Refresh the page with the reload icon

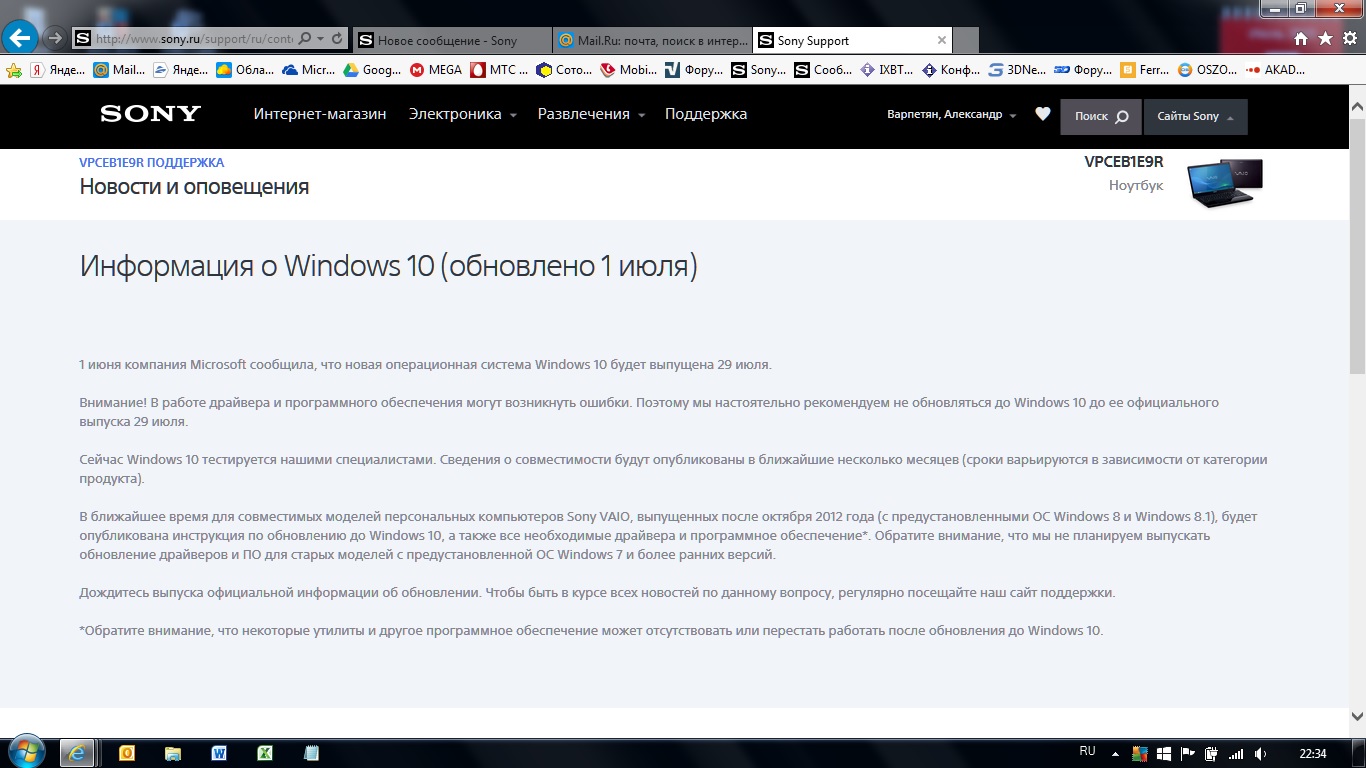337,39
